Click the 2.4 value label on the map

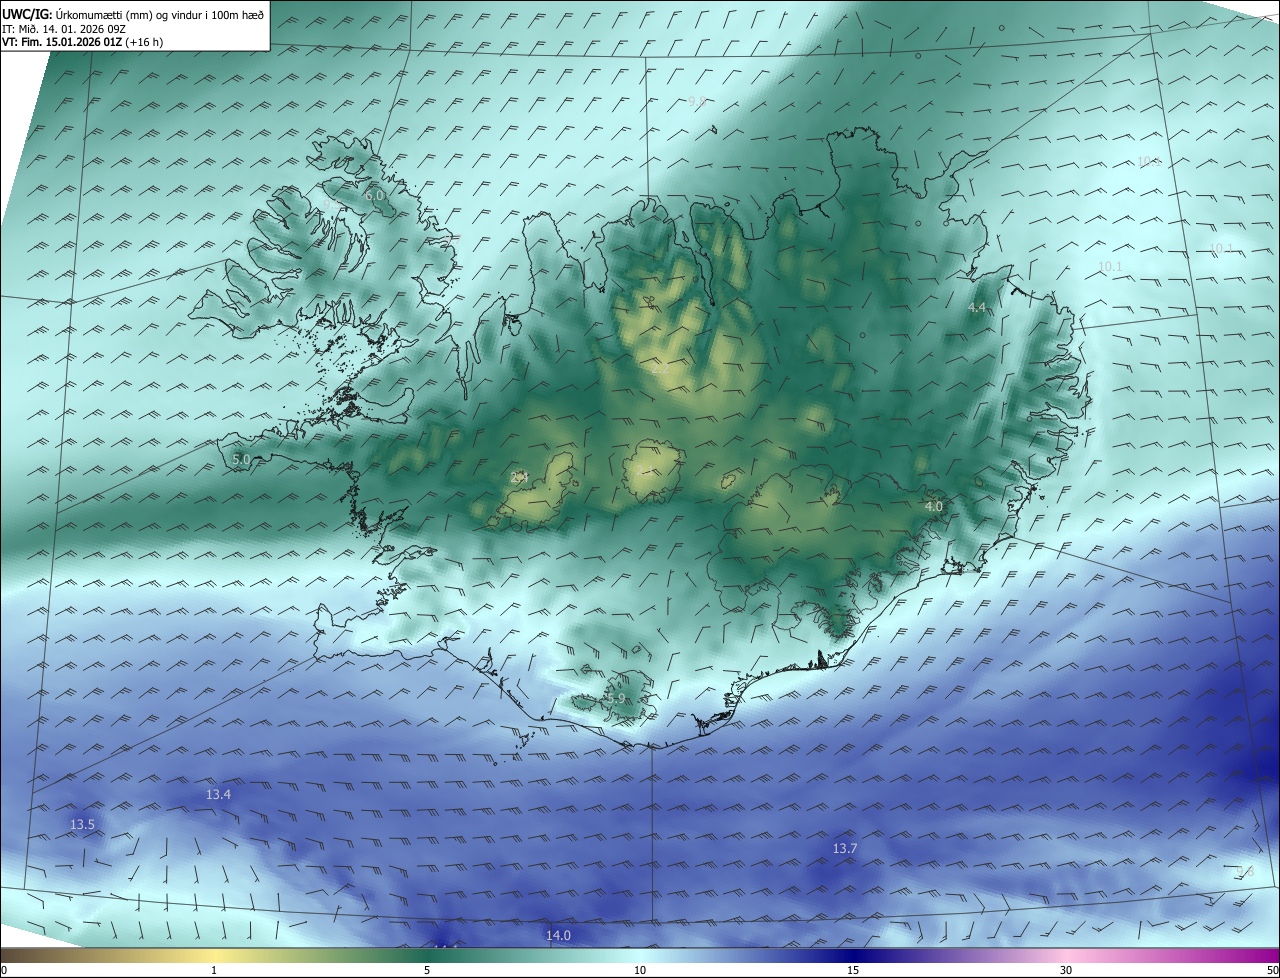(x=519, y=477)
